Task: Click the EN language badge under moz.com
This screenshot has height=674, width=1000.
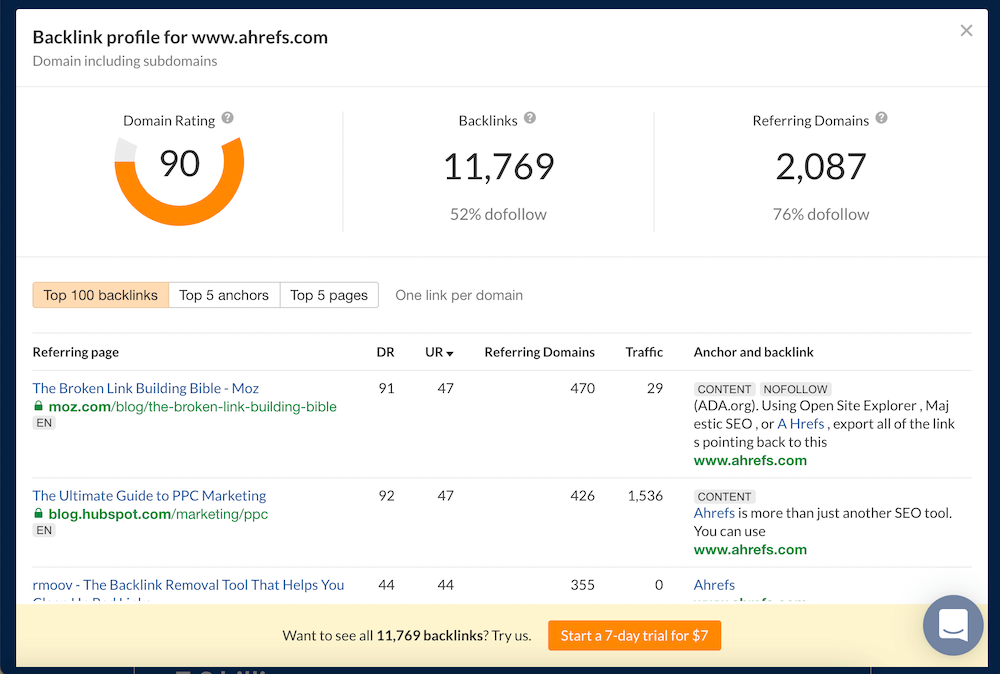Action: coord(44,423)
